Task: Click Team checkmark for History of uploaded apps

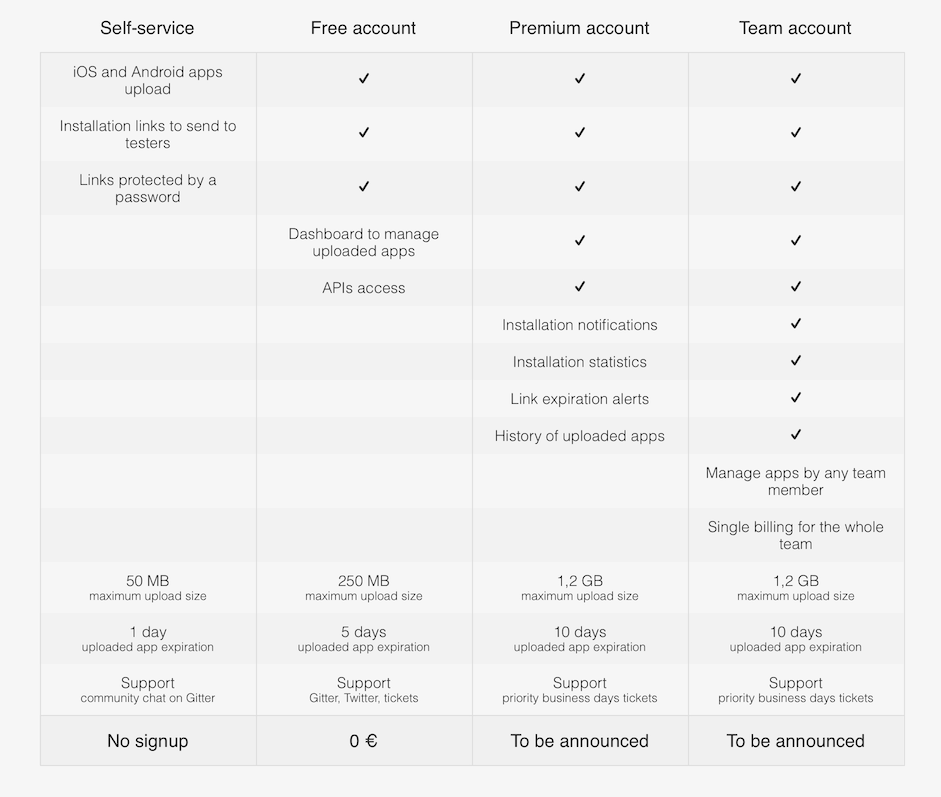Action: 796,435
